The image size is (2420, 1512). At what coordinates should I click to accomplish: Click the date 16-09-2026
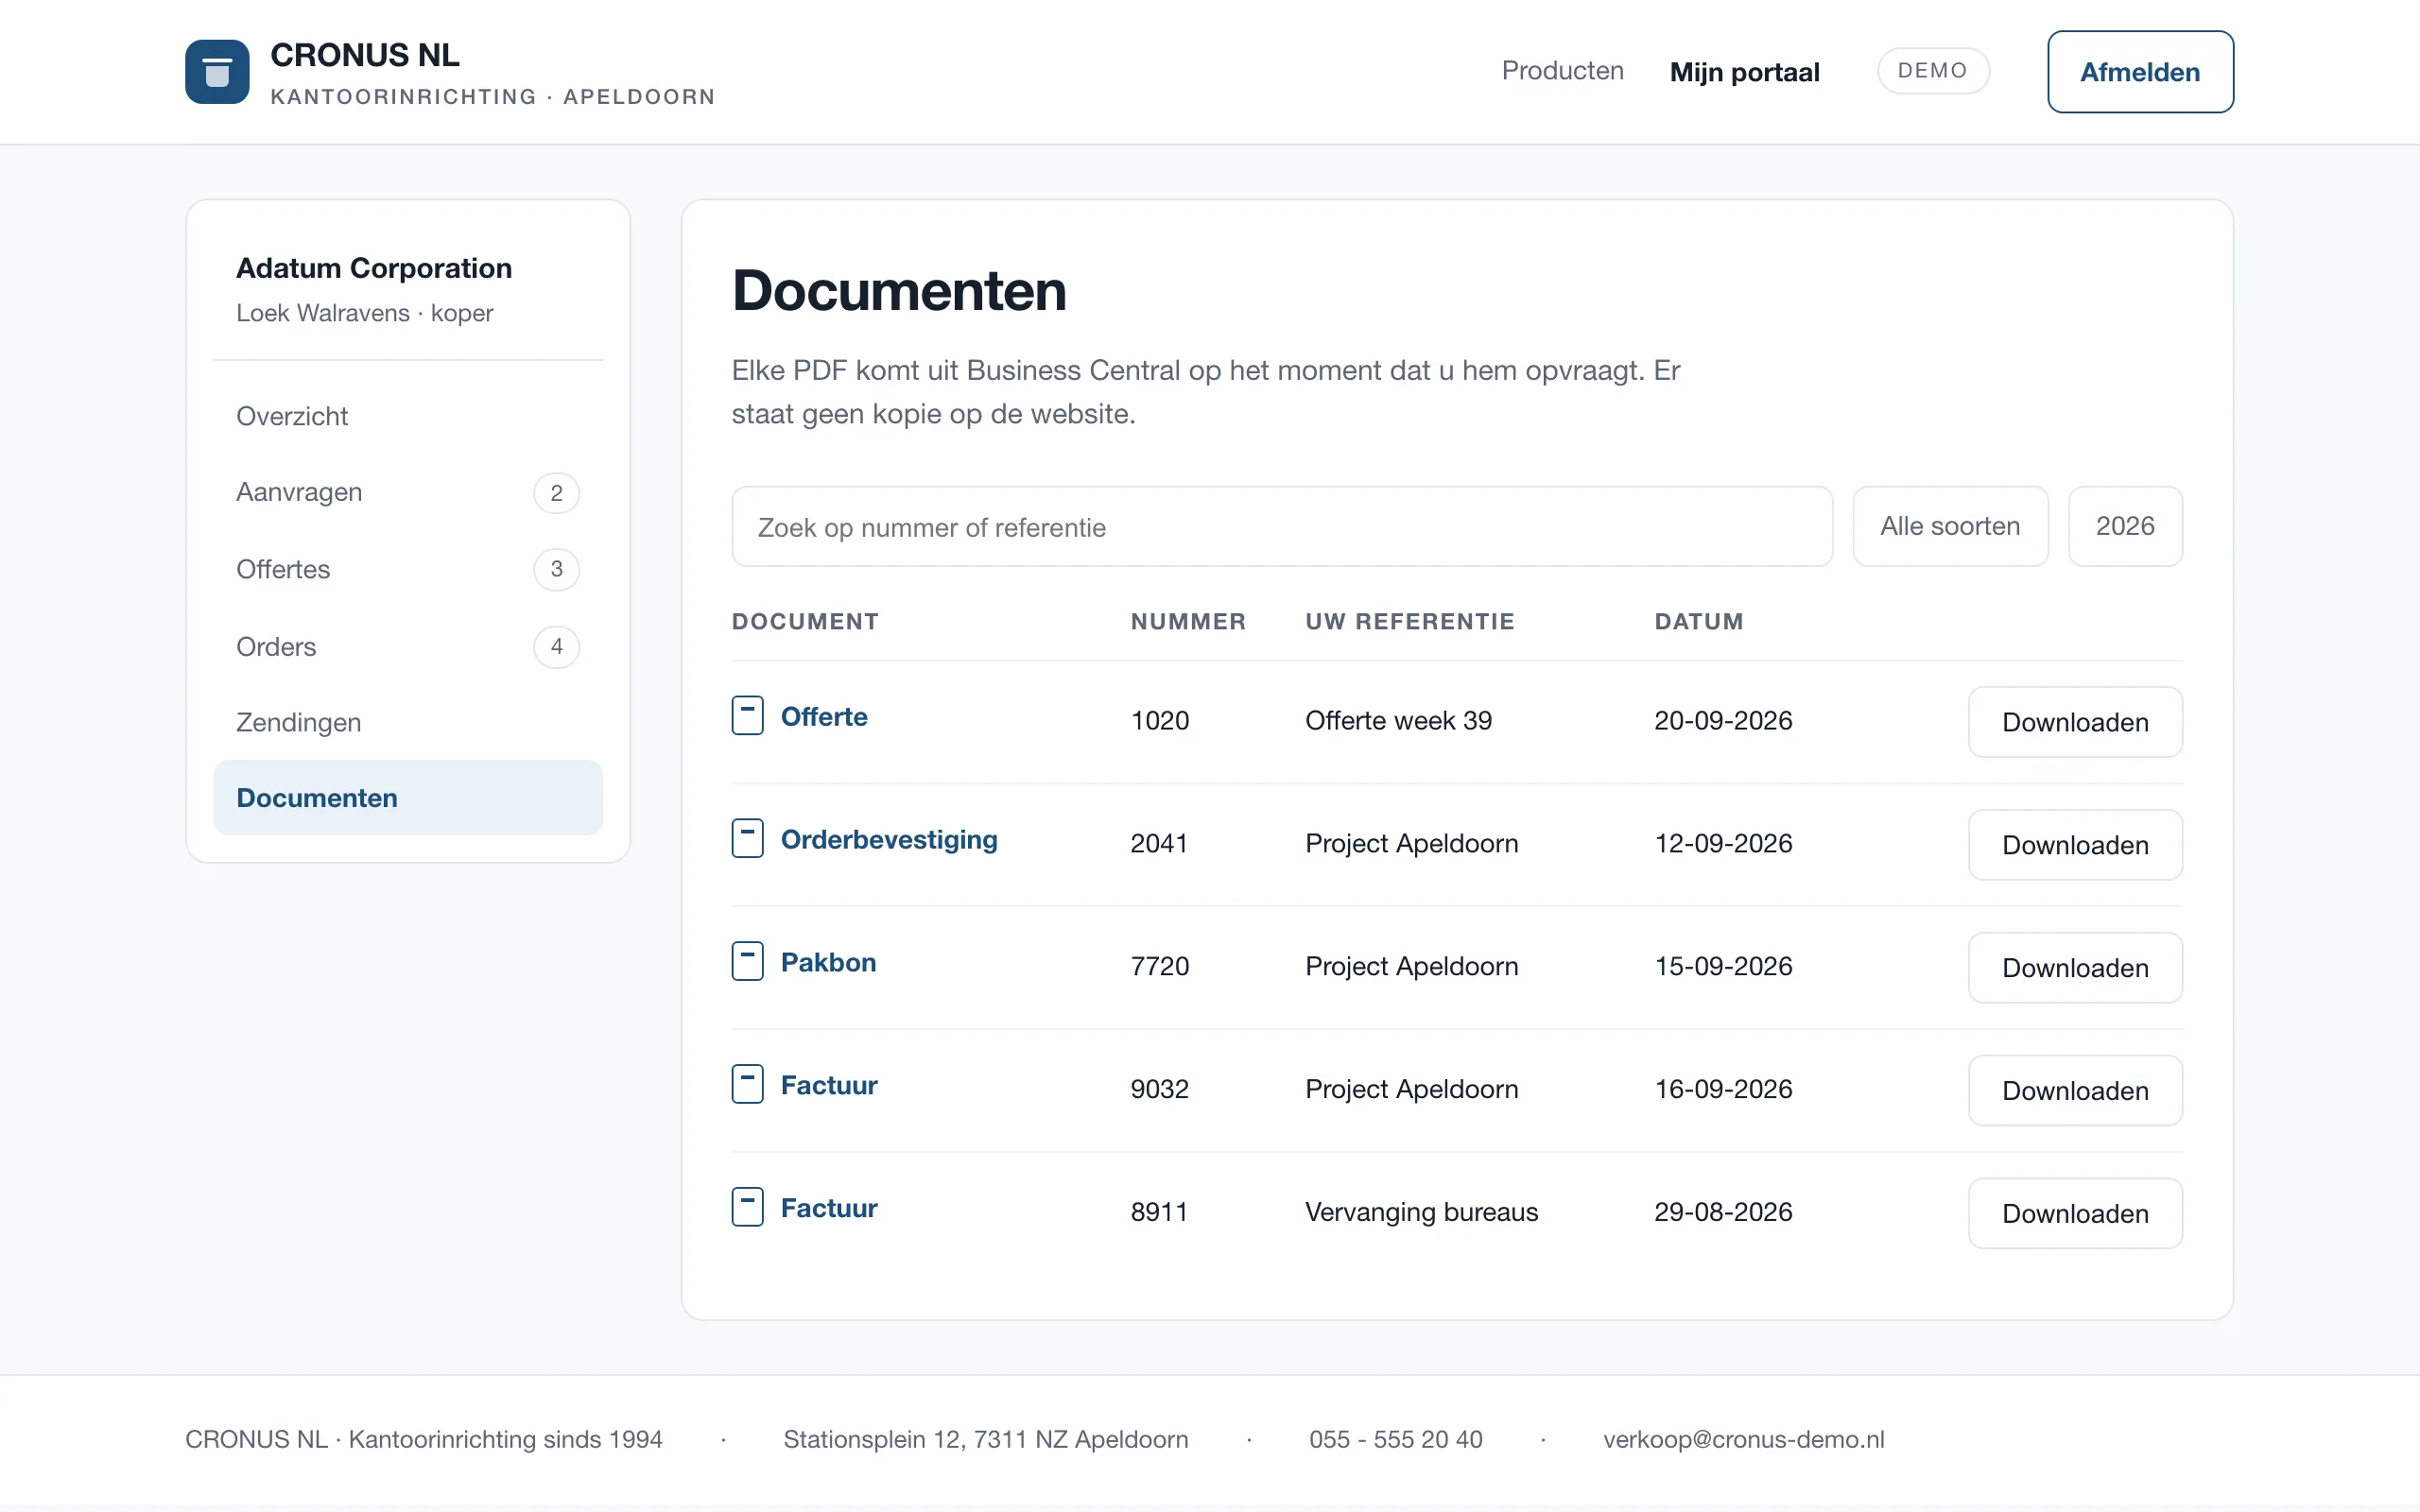(x=1723, y=1090)
